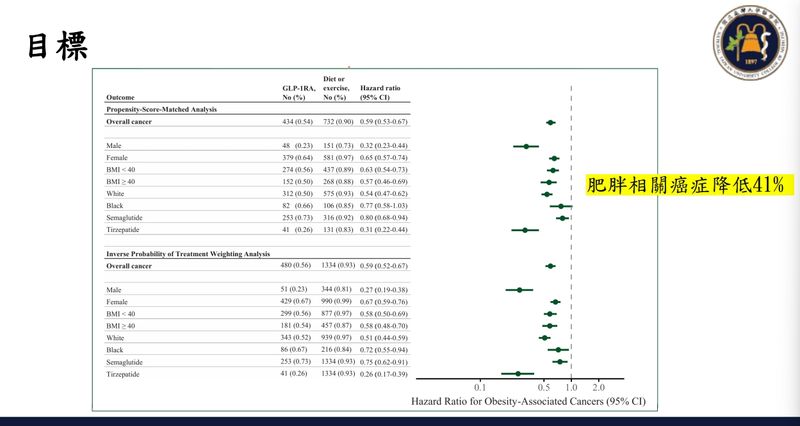
Task: Click the Semaglutide row in IPTW section
Action: (257, 362)
